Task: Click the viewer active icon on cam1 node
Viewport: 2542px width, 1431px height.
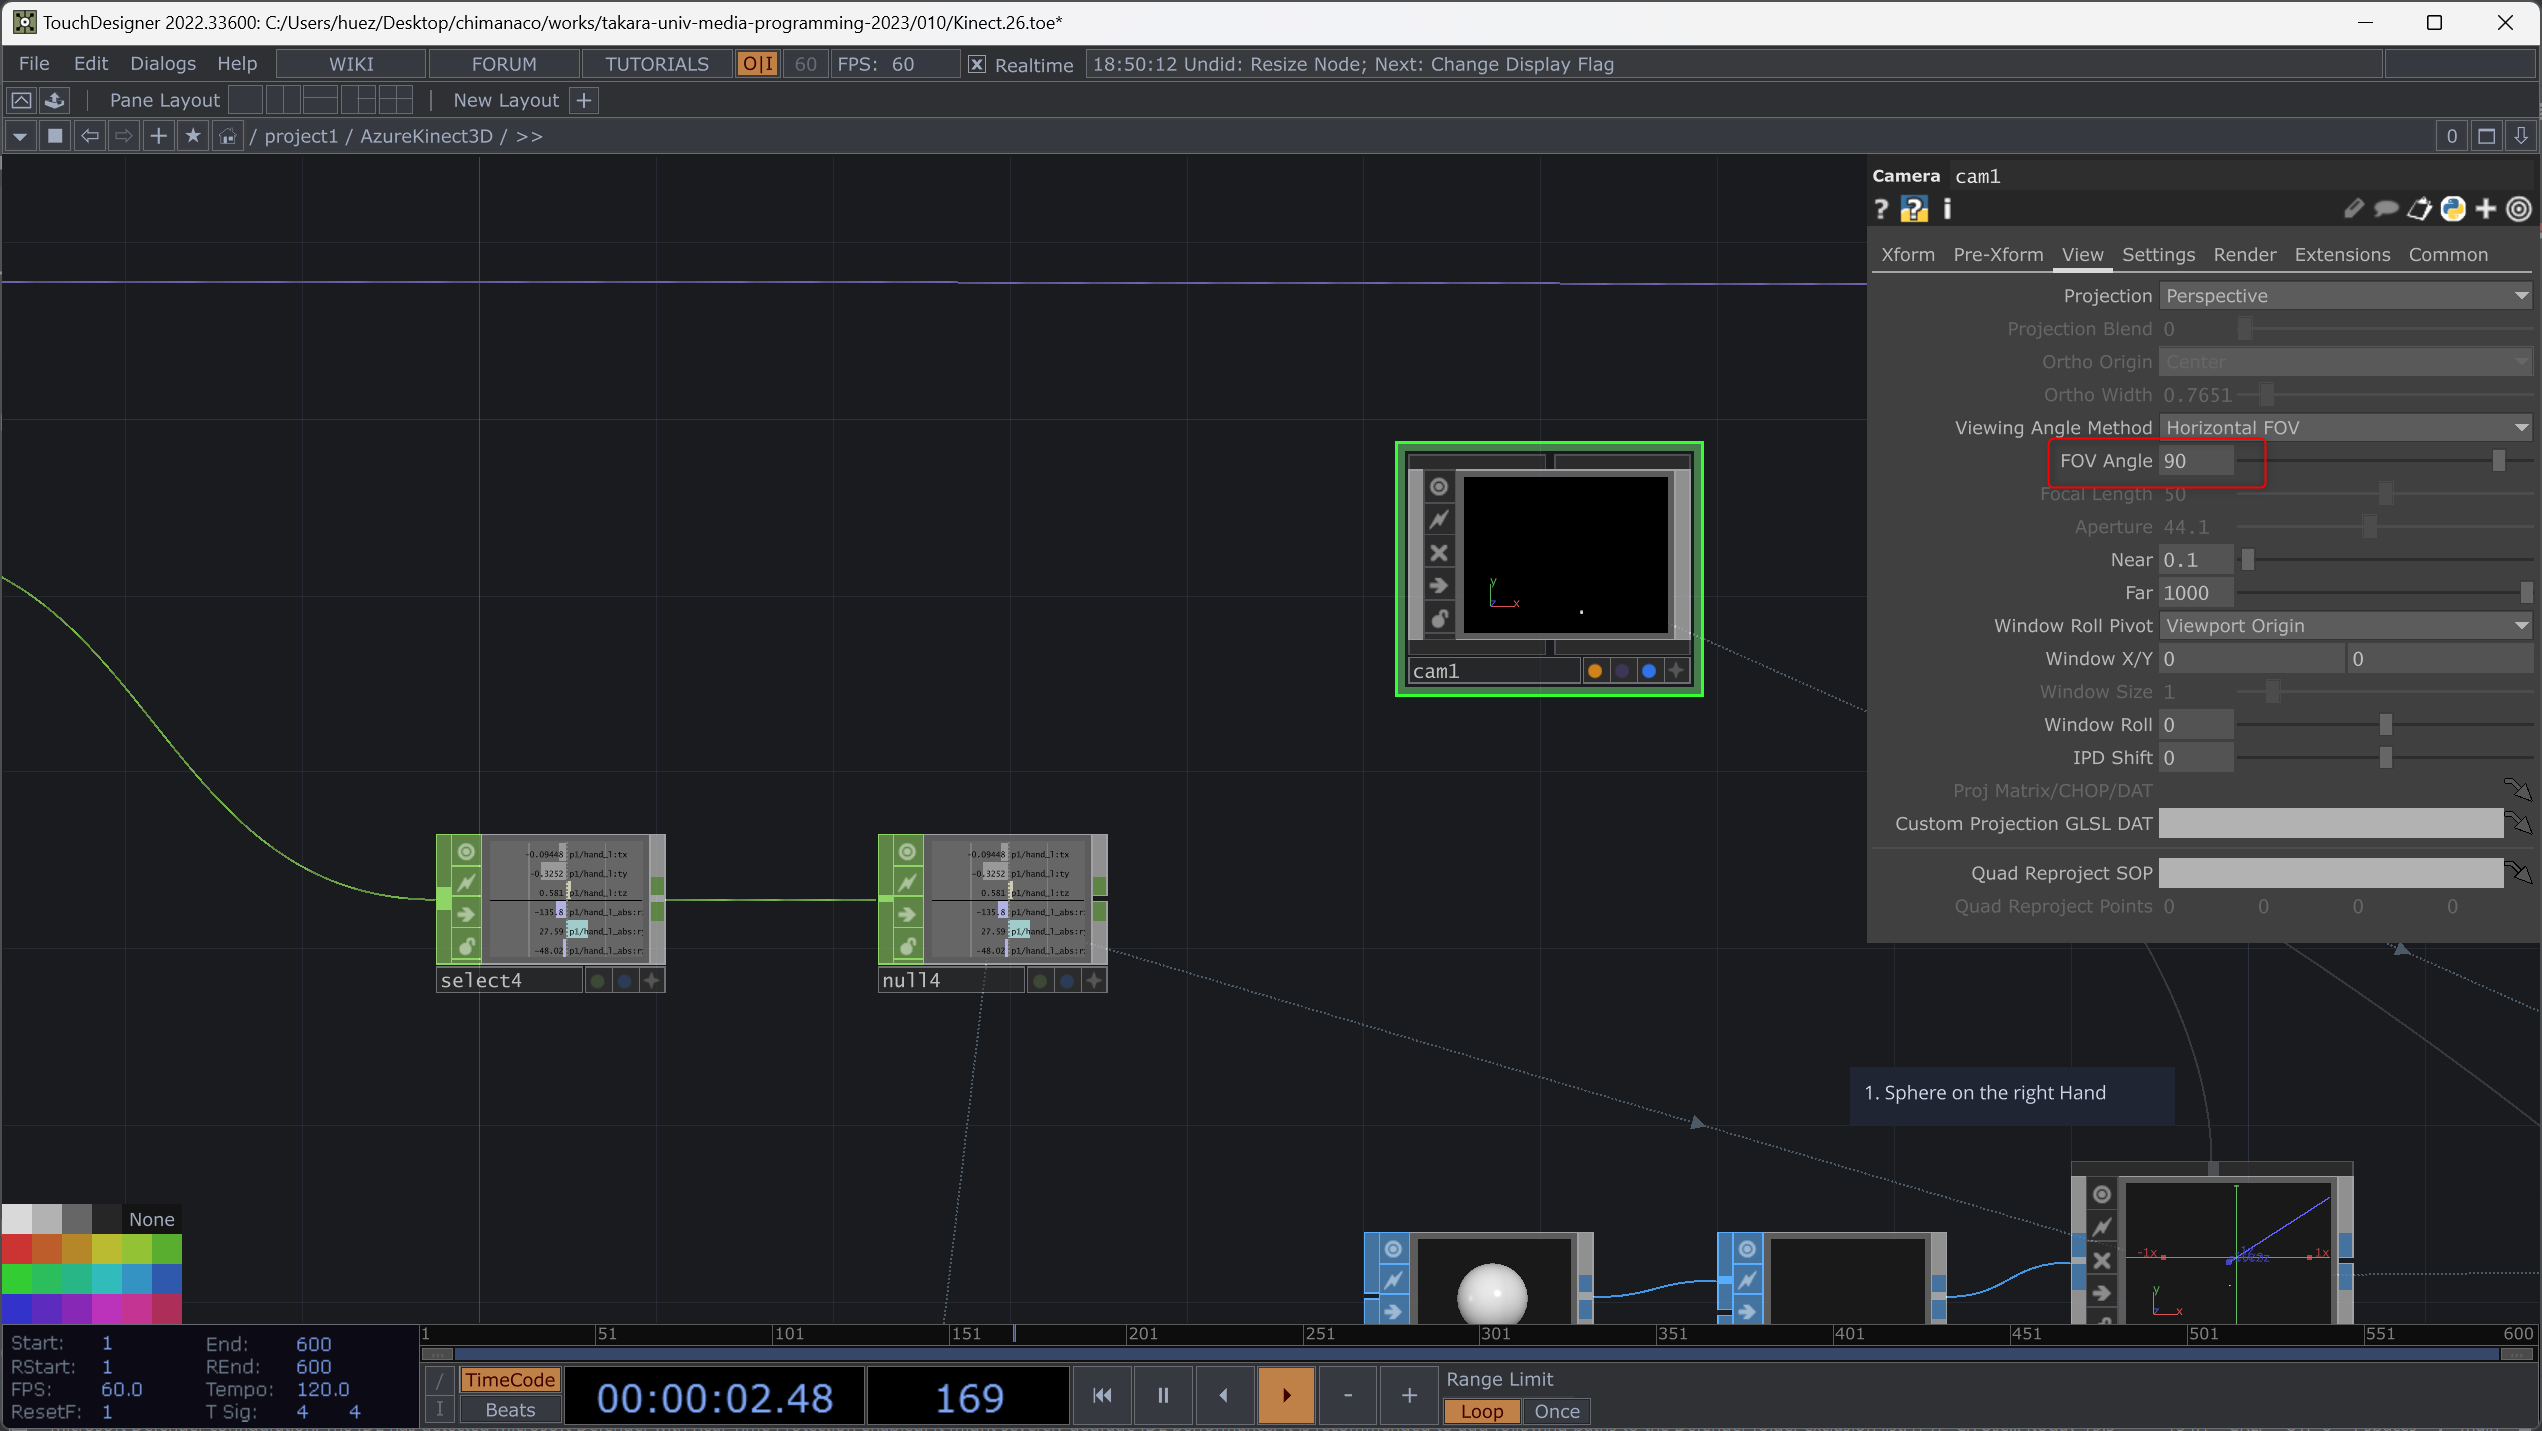Action: coord(1438,487)
